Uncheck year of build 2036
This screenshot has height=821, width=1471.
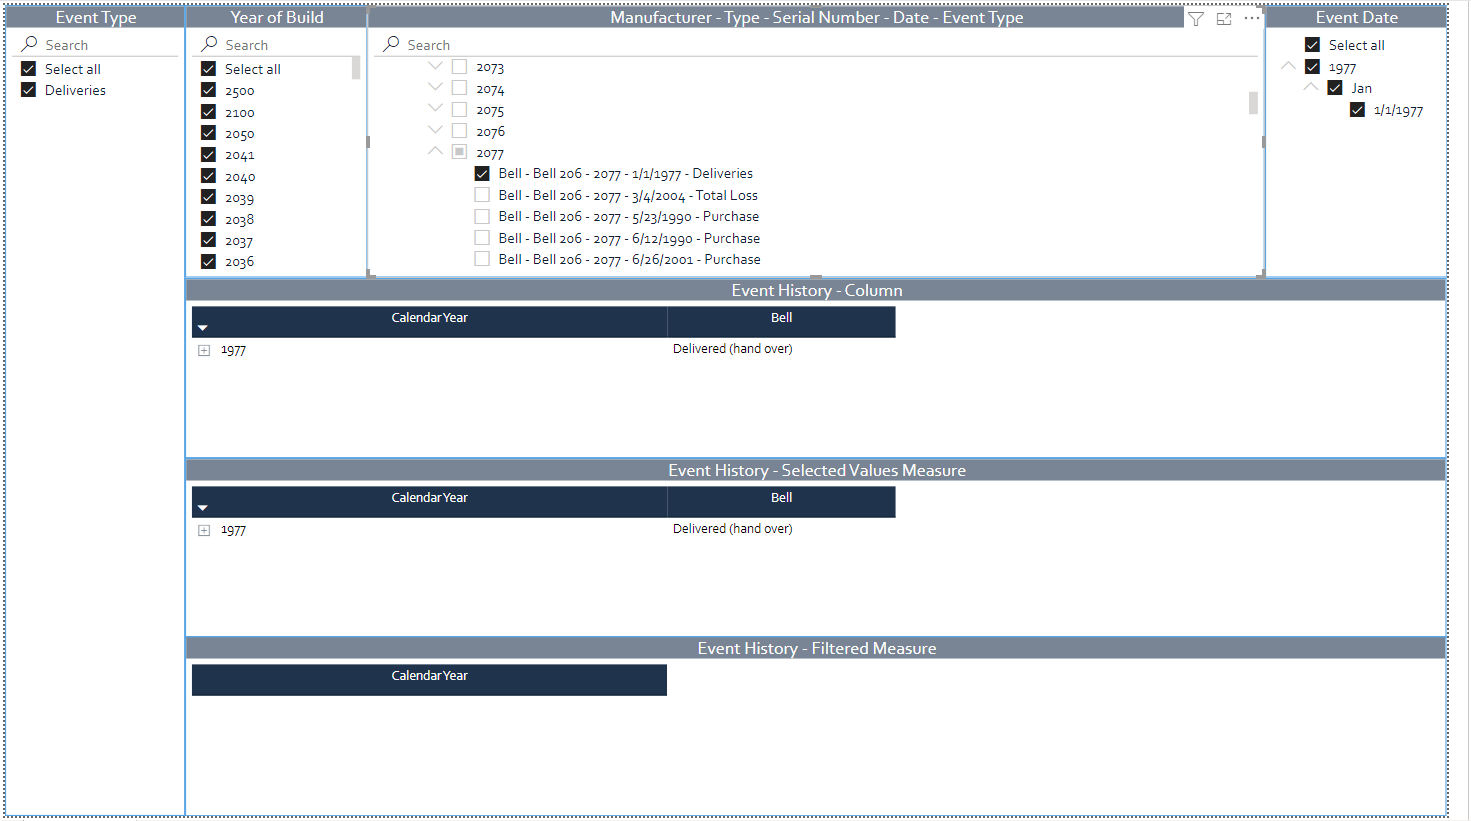(x=208, y=262)
